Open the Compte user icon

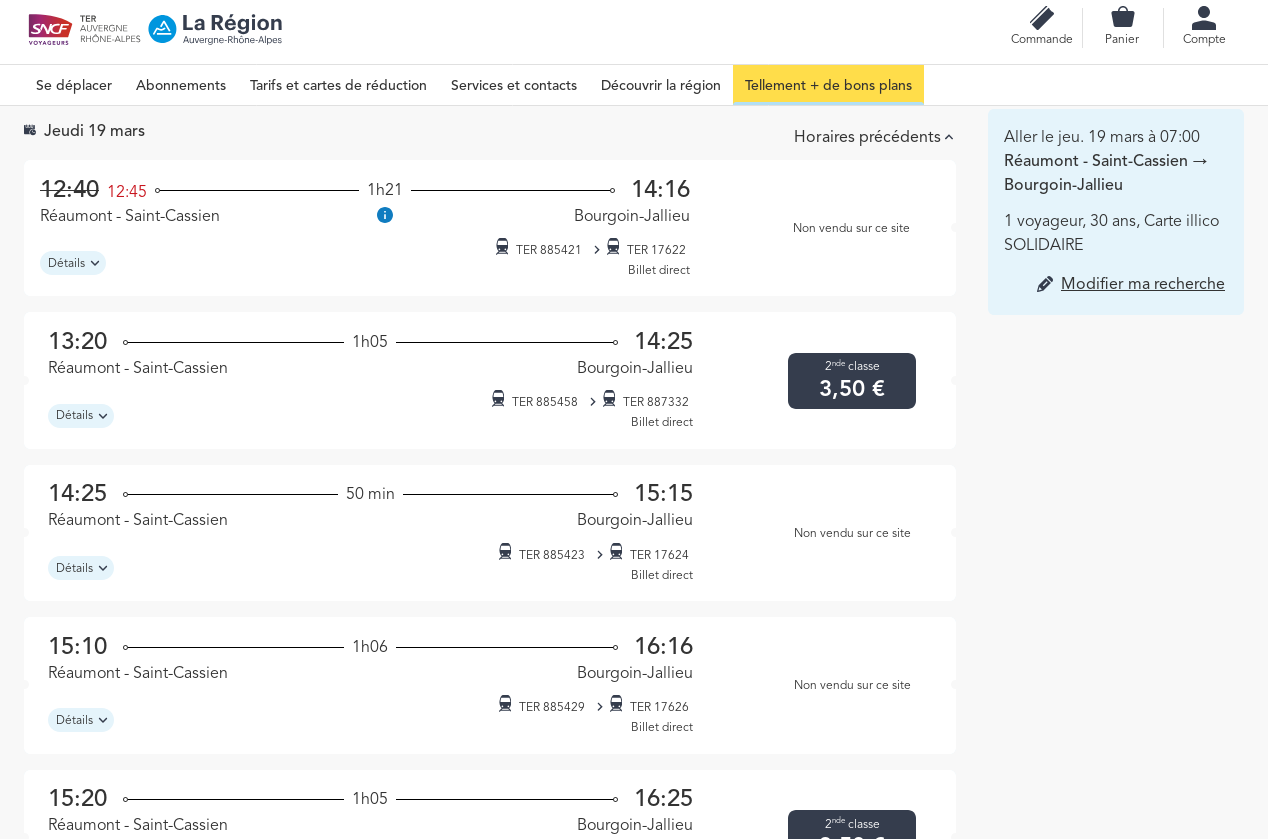[1204, 18]
